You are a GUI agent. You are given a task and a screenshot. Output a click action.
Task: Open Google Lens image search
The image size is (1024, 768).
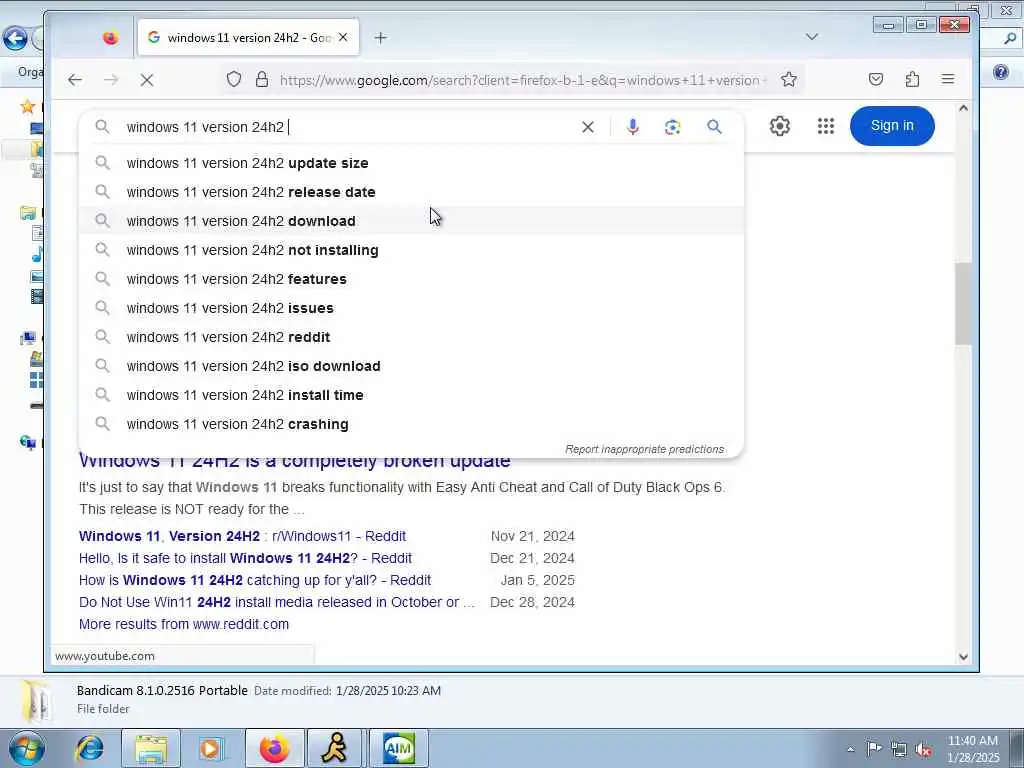(673, 127)
